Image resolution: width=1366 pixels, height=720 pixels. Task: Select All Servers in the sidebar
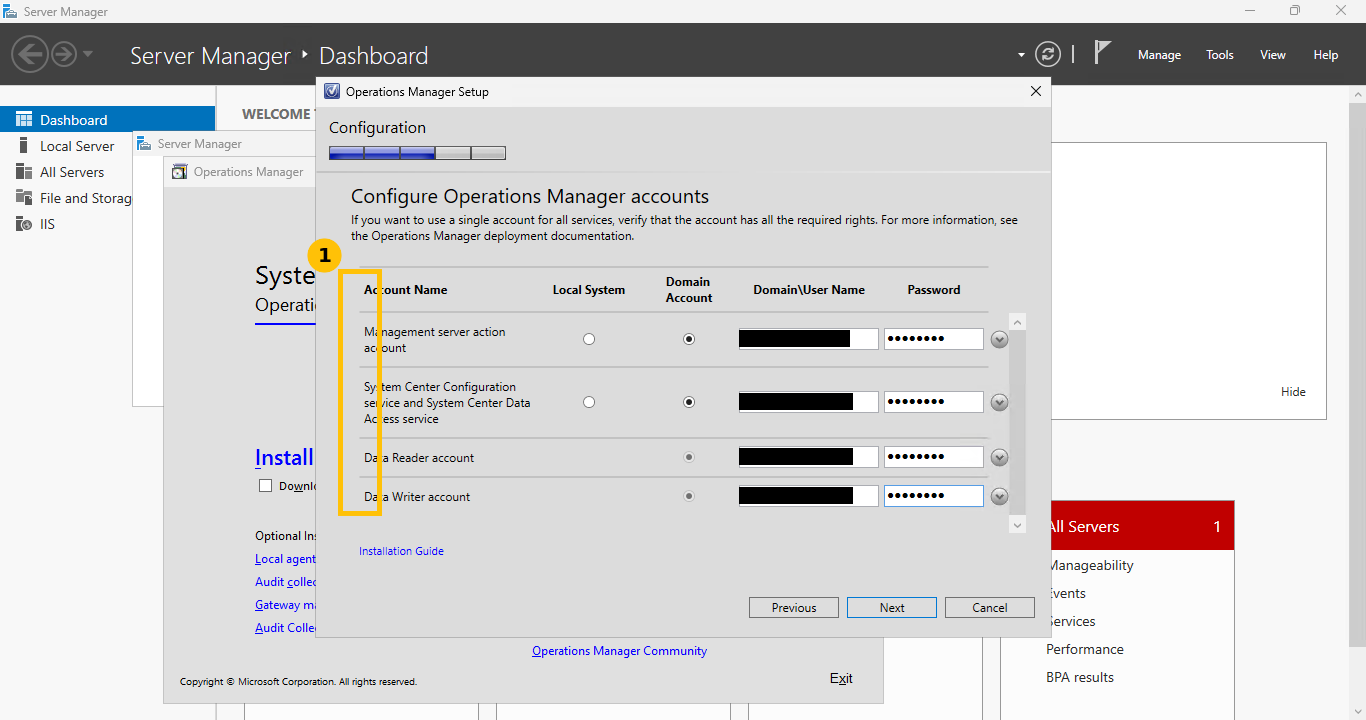point(72,172)
